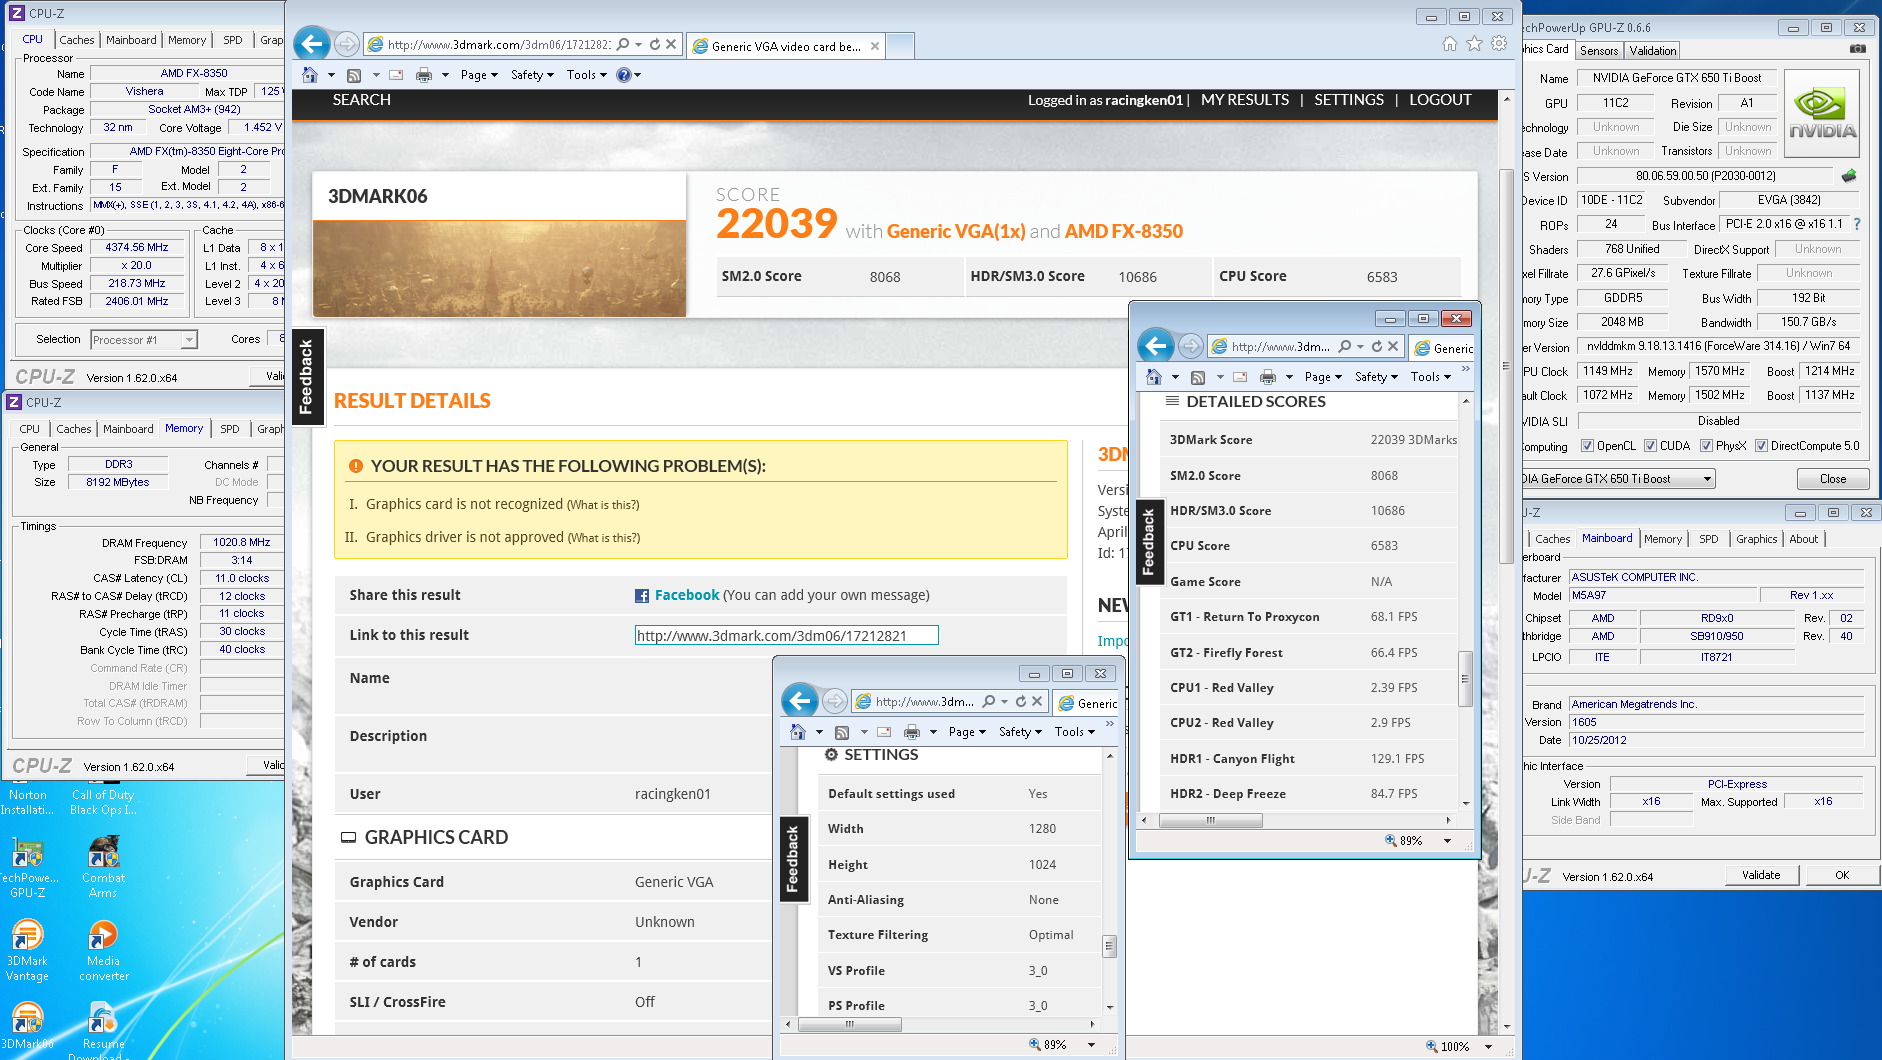Expand toolbar overflow chevron in Detailed Scores window
Viewport: 1882px width, 1060px height.
tap(1465, 369)
